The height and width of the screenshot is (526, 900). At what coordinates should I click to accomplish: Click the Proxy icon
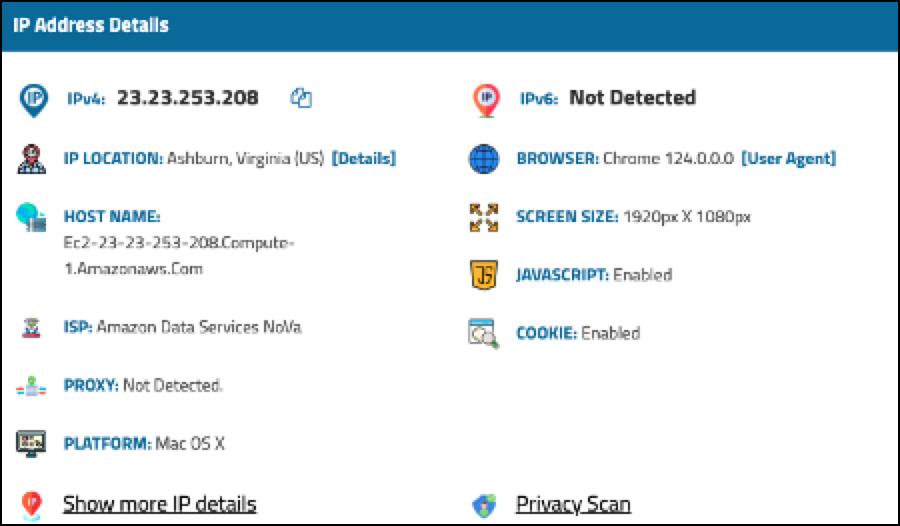pos(32,386)
